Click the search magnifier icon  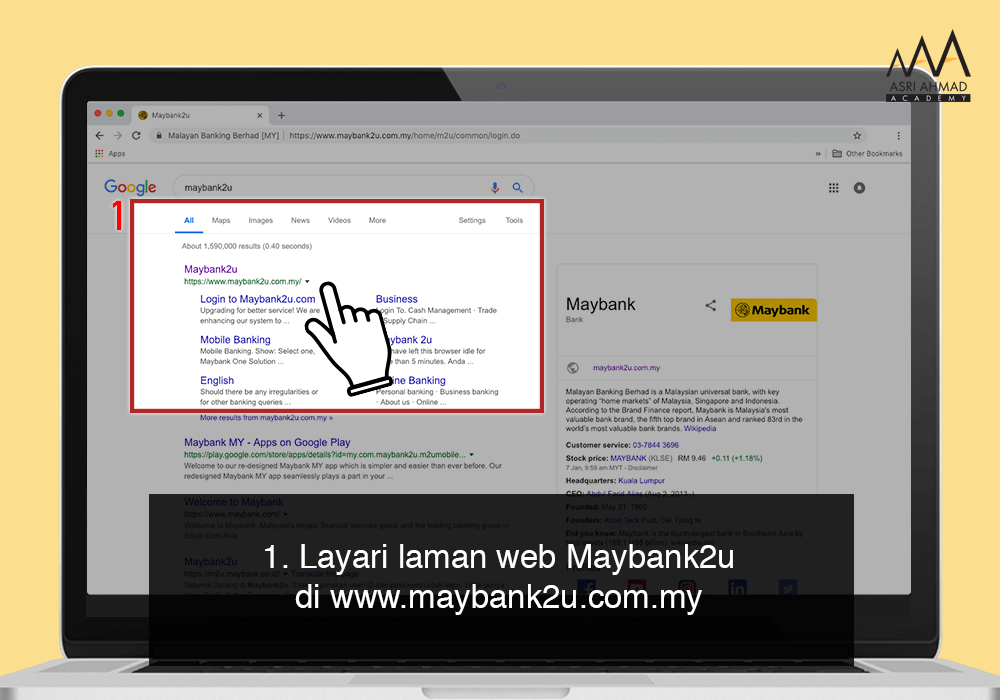(x=517, y=187)
